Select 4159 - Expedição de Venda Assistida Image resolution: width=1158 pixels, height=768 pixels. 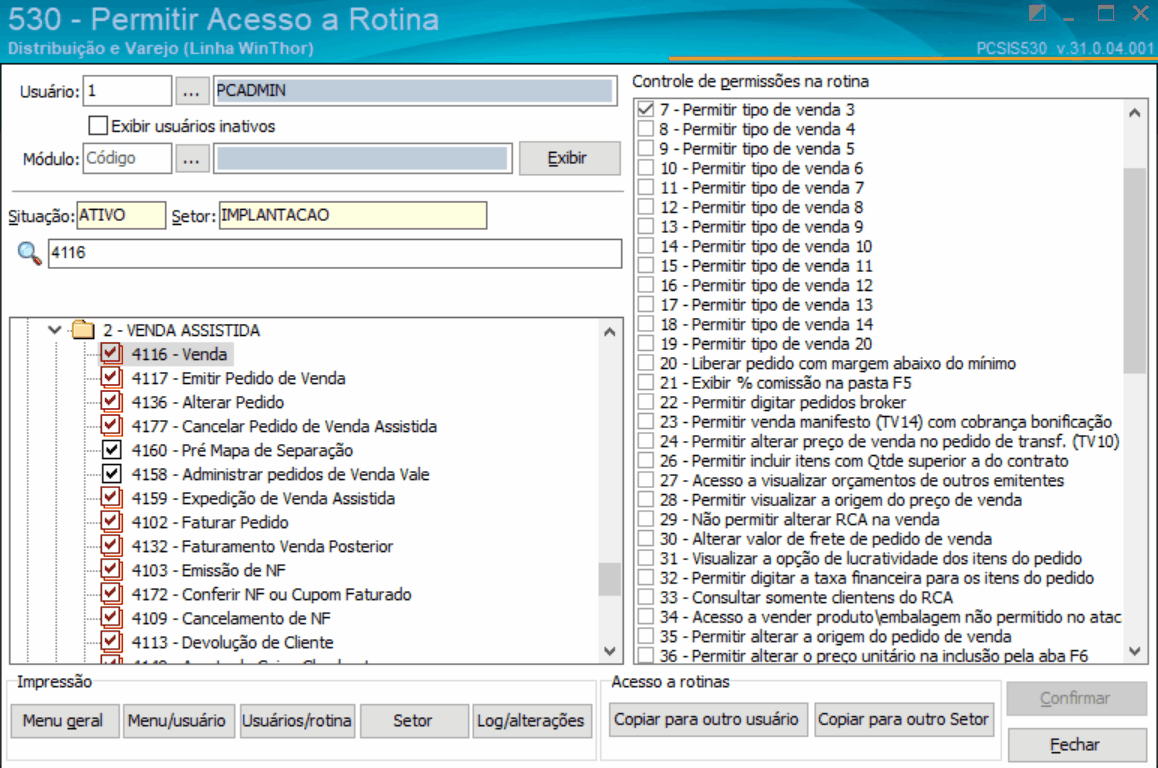click(263, 498)
